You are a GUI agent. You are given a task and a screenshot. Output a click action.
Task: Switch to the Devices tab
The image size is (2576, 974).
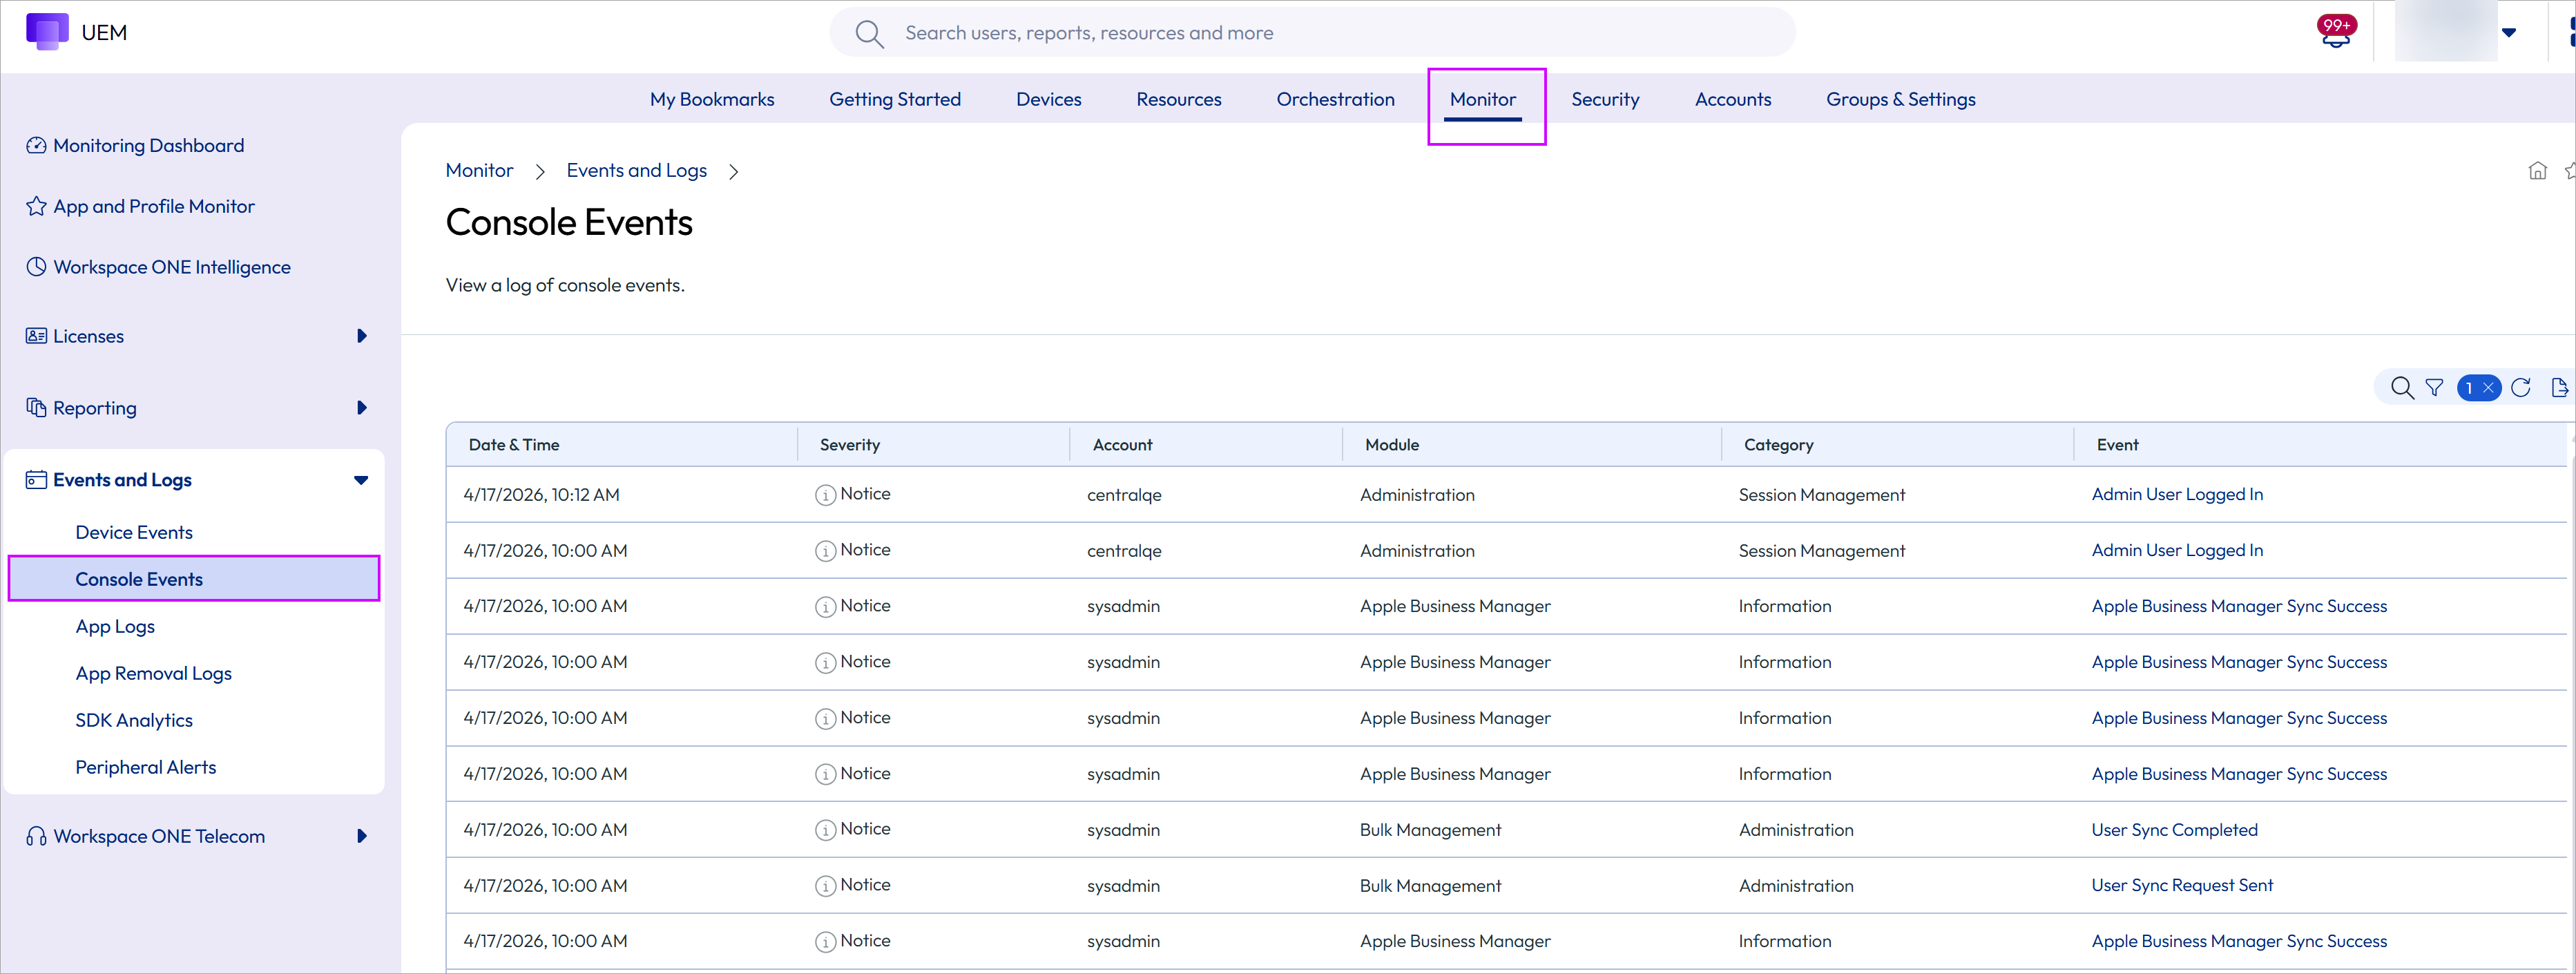tap(1048, 99)
